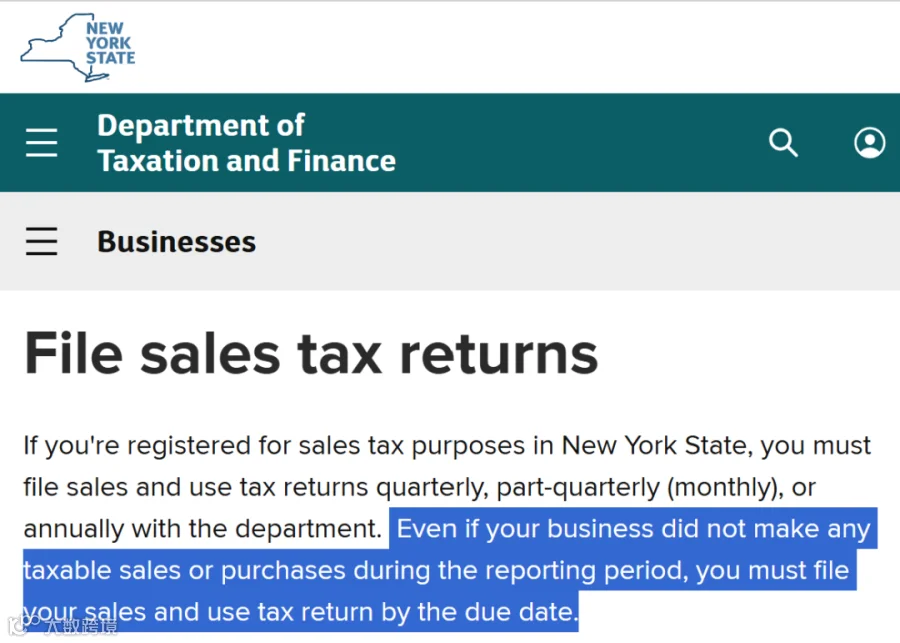Expand the Businesses section menu icon

point(41,241)
